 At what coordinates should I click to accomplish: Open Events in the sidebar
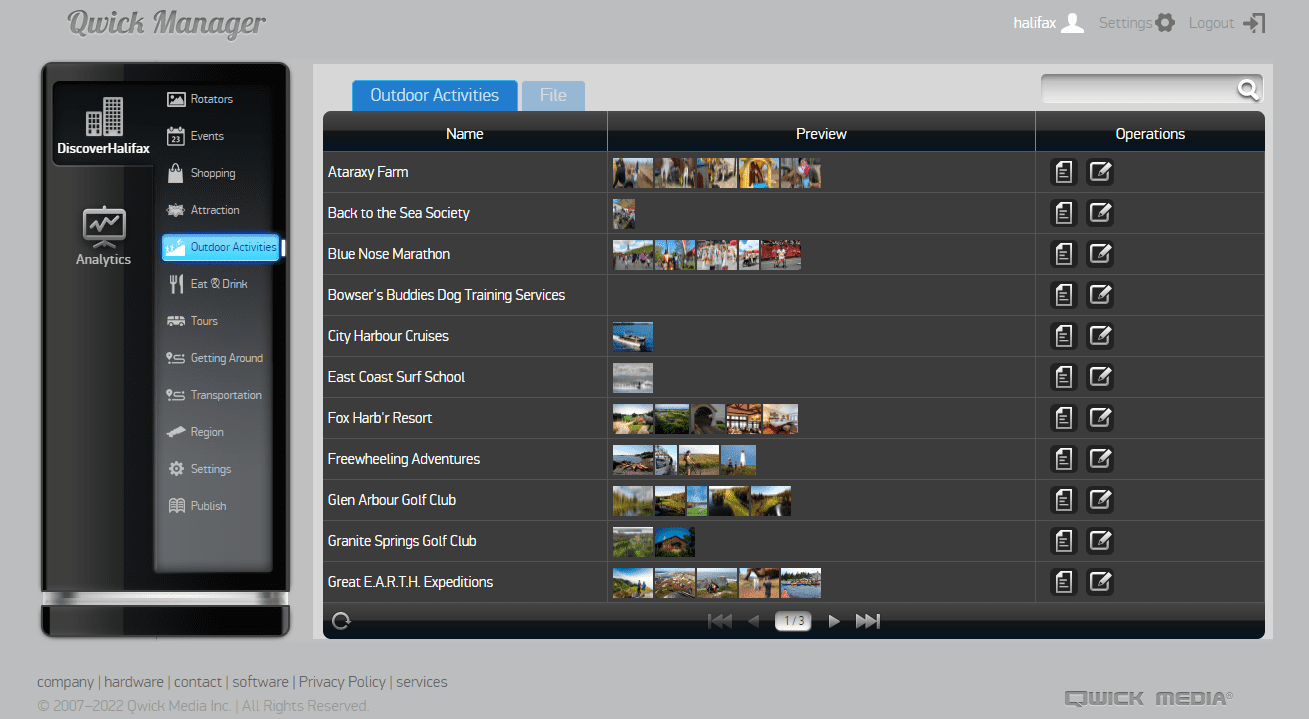pos(195,136)
